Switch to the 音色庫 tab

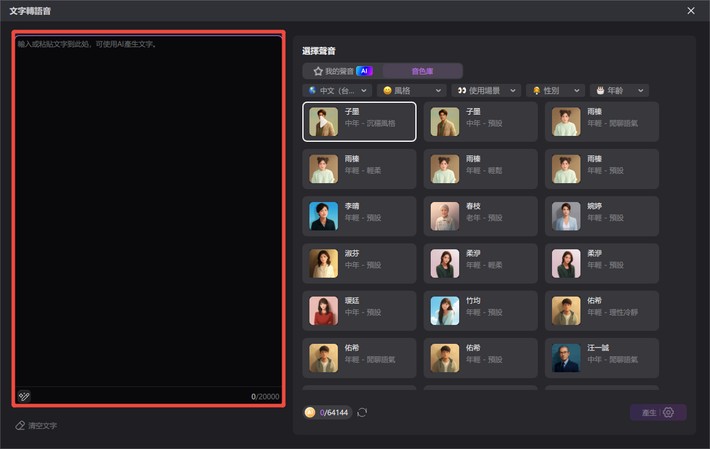point(422,71)
